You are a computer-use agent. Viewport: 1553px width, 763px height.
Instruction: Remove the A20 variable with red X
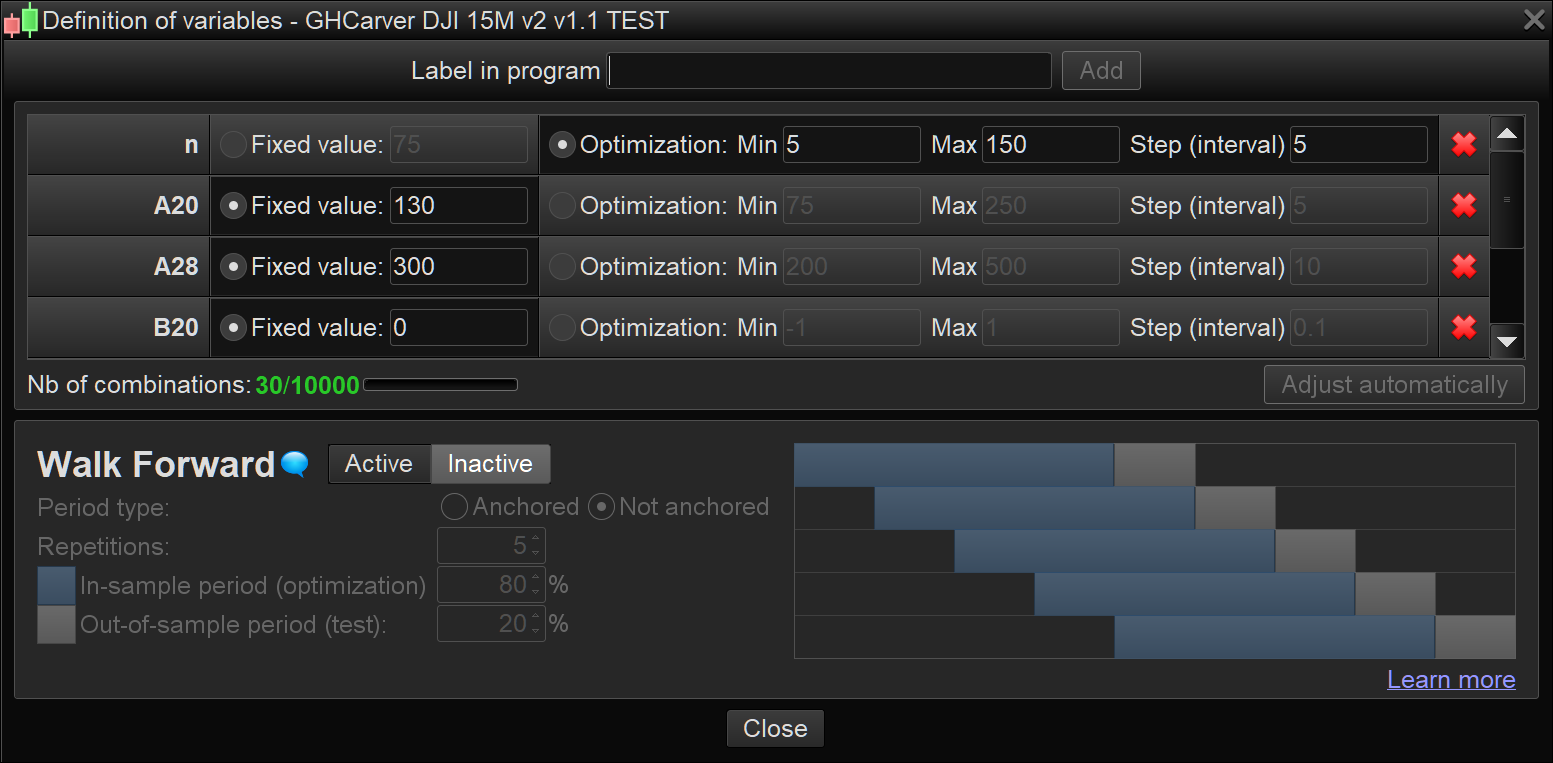[x=1464, y=206]
